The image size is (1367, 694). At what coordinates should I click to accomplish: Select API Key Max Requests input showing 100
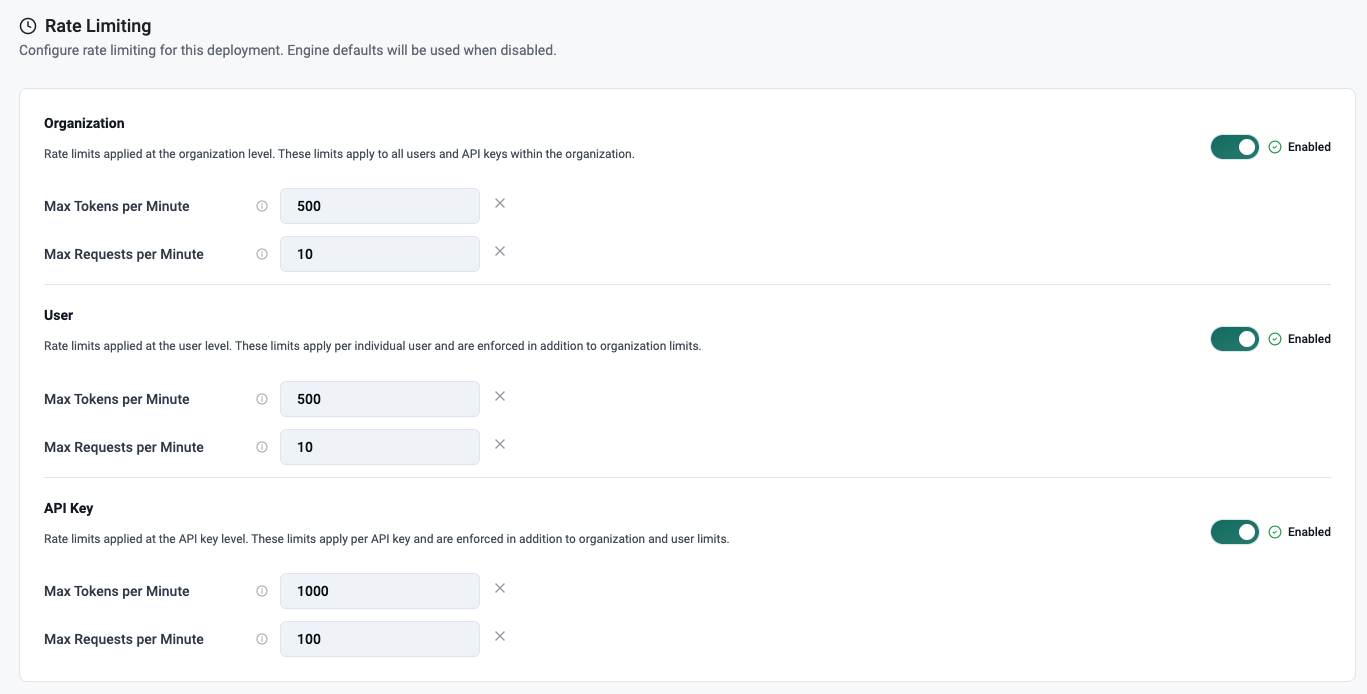(380, 639)
